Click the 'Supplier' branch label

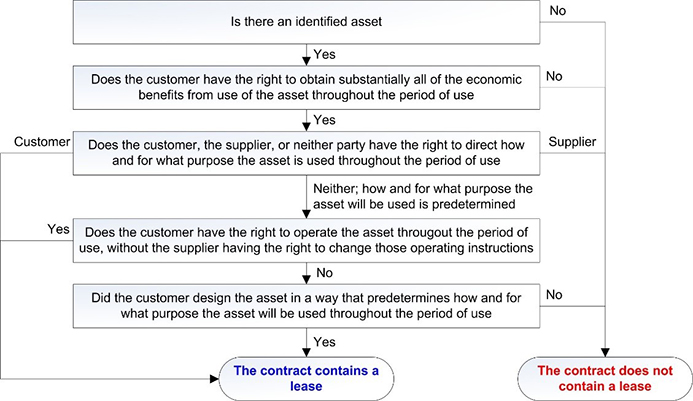coord(572,142)
